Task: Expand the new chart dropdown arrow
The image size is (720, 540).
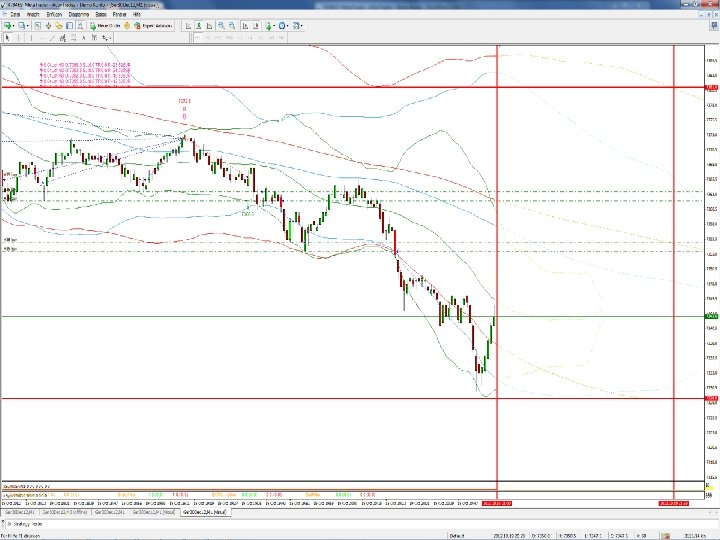Action: point(13,26)
